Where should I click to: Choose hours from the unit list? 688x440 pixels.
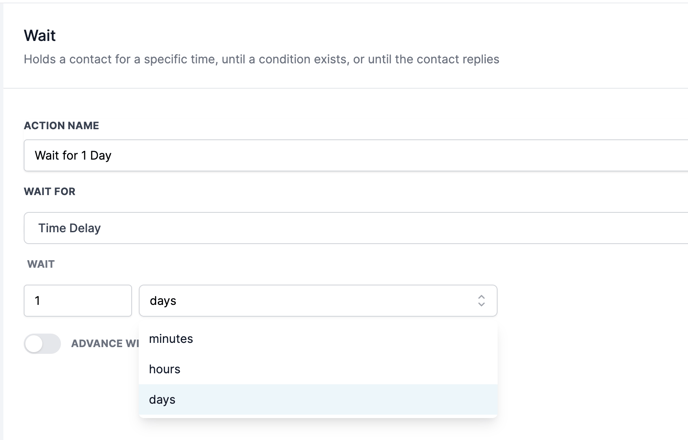pyautogui.click(x=165, y=369)
